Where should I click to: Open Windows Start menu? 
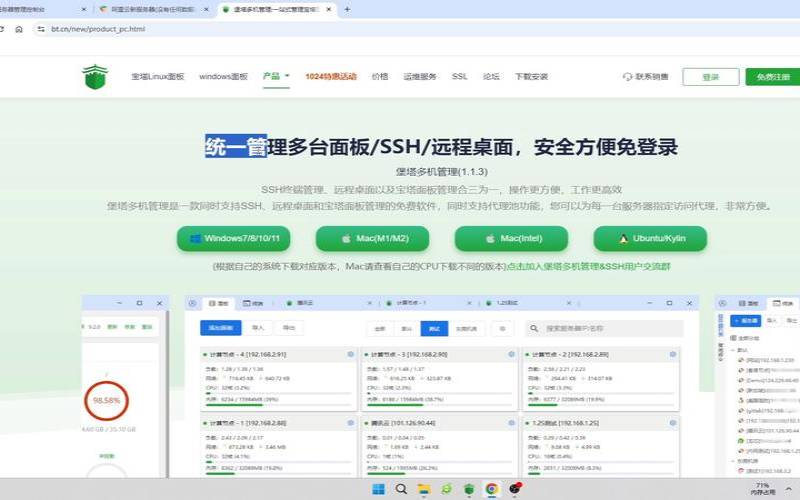click(379, 489)
